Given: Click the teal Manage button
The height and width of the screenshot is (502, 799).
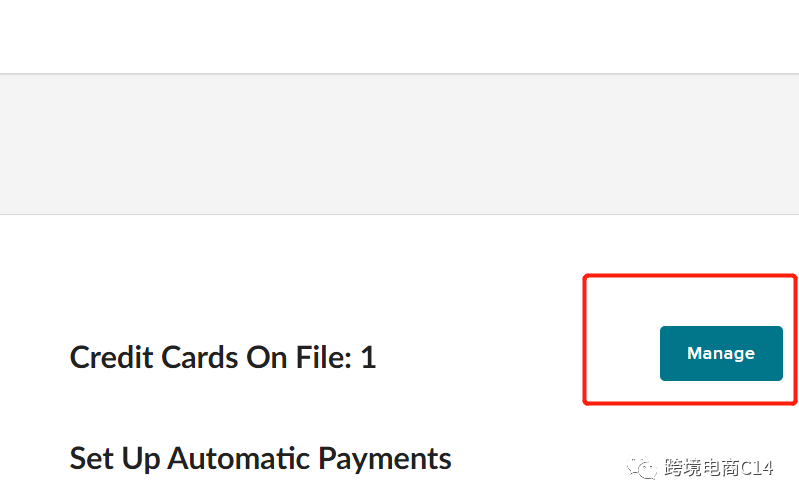Looking at the screenshot, I should (721, 353).
